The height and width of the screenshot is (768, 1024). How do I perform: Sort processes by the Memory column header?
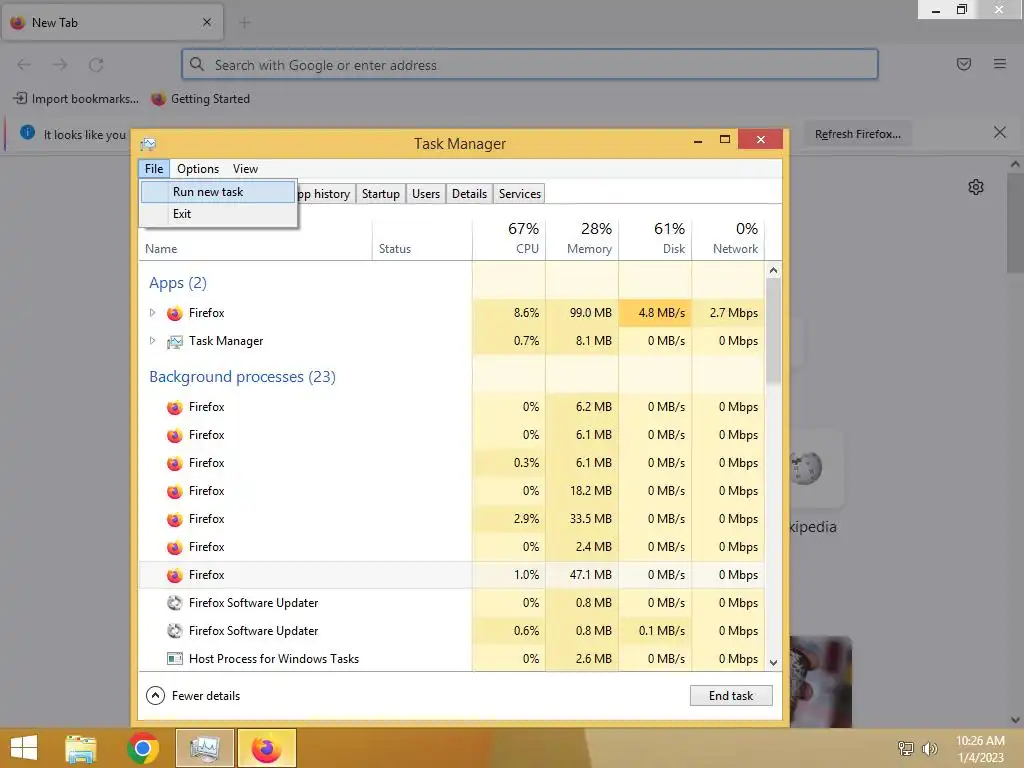[x=583, y=238]
